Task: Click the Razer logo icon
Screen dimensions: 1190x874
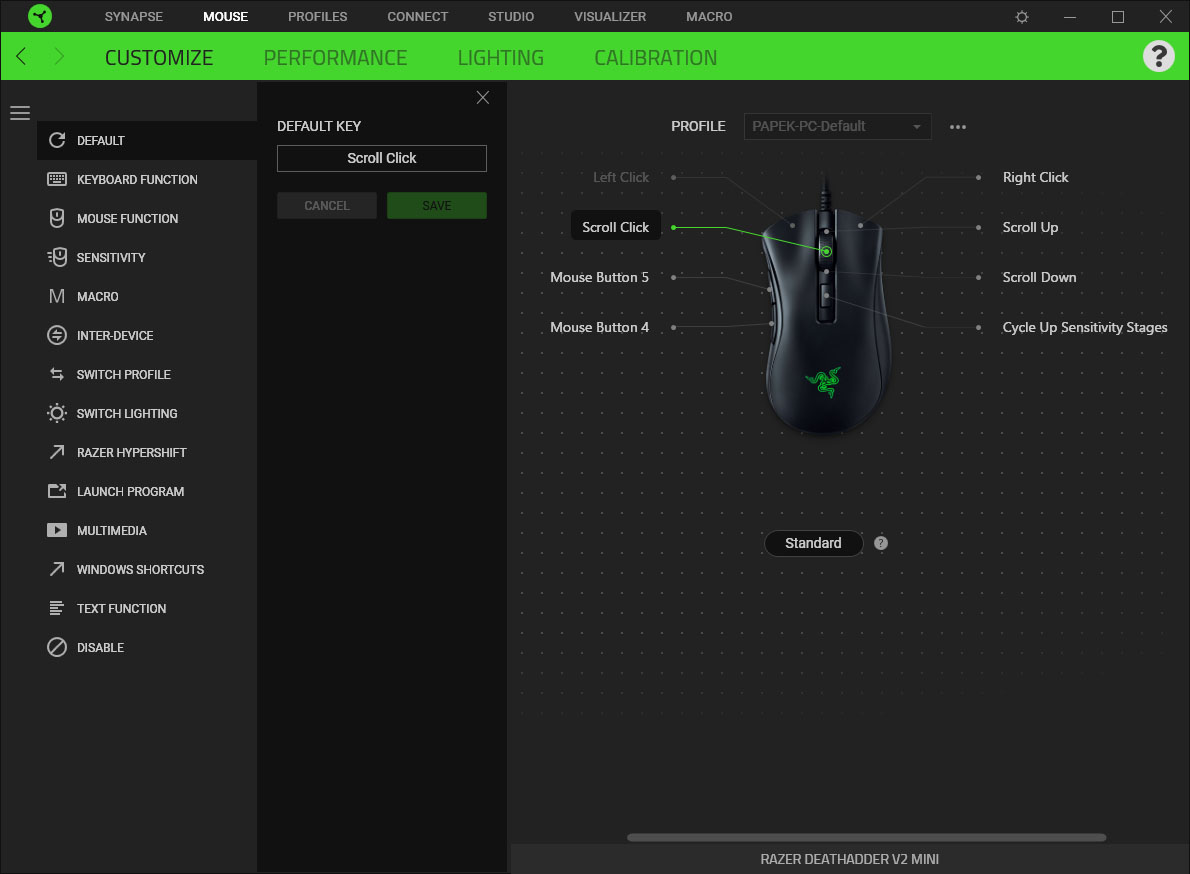Action: (39, 16)
